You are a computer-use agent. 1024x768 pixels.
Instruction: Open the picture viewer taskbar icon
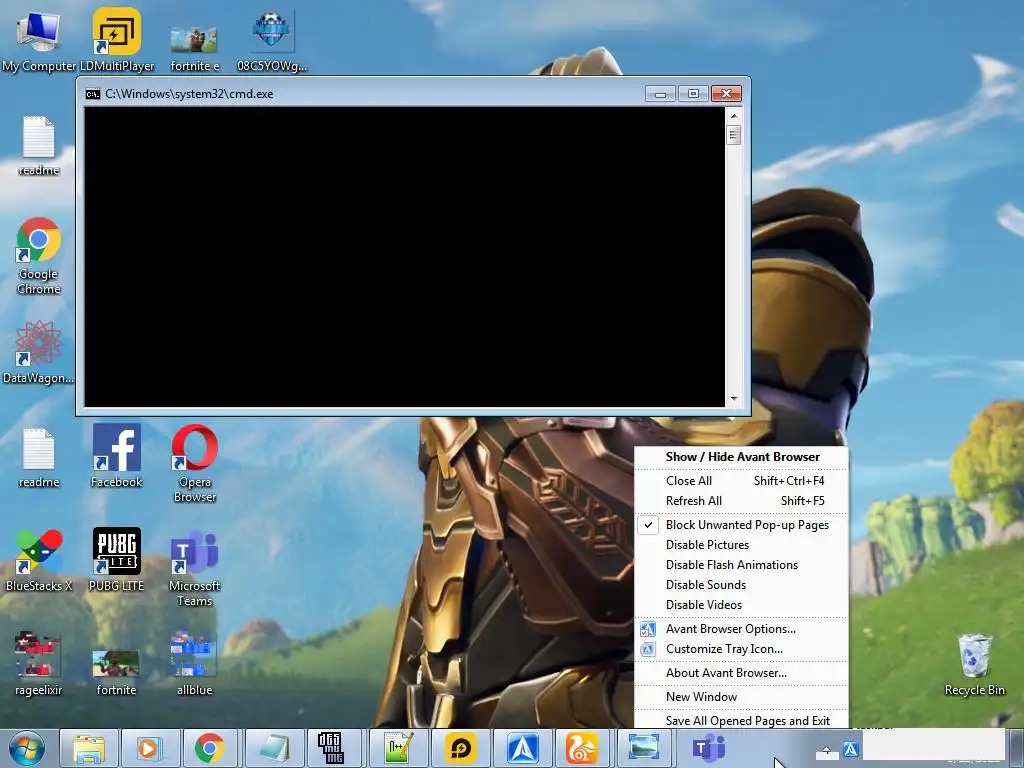[644, 748]
